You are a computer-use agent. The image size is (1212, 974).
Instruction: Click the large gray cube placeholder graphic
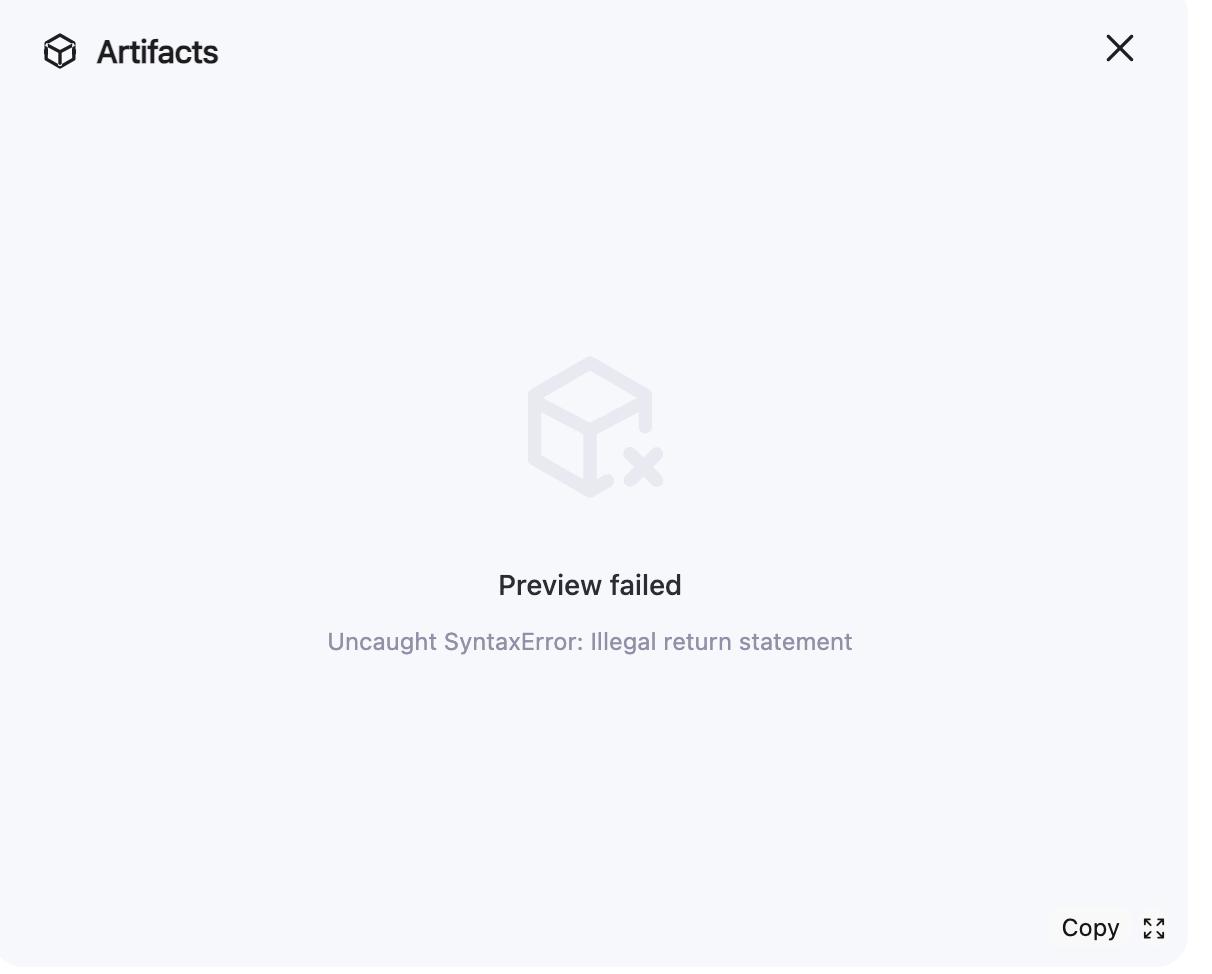pyautogui.click(x=594, y=427)
